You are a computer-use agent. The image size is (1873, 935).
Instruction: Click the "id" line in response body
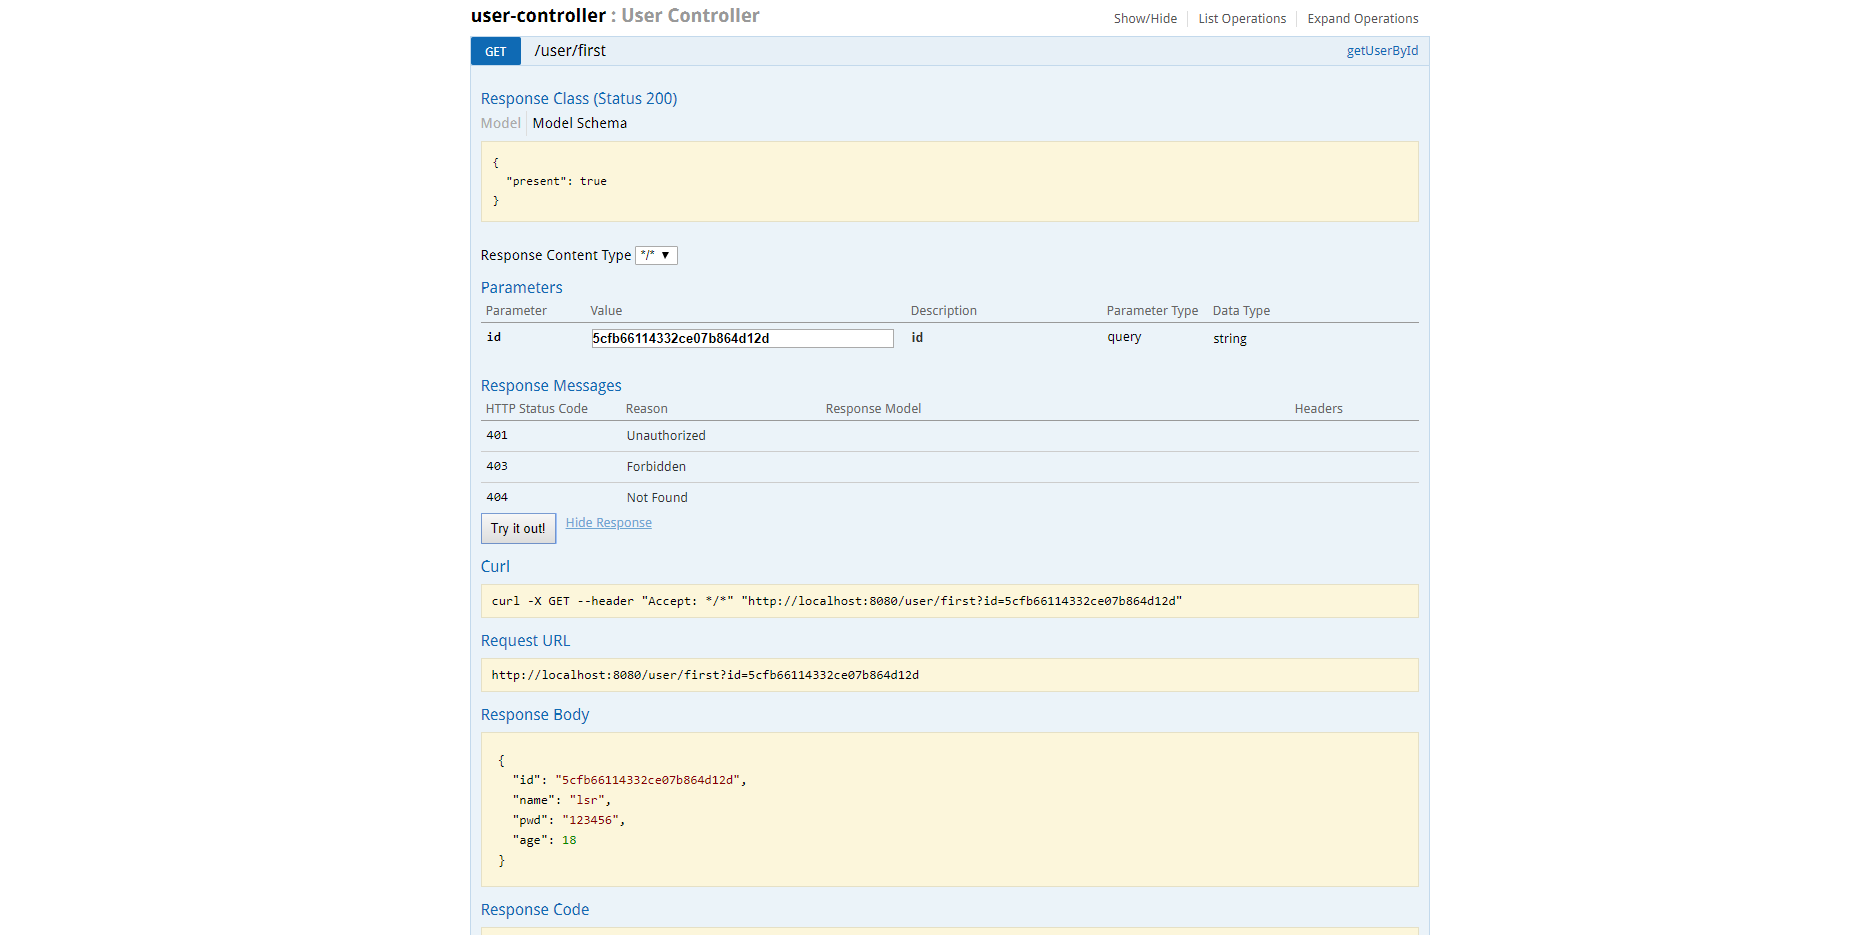(630, 780)
